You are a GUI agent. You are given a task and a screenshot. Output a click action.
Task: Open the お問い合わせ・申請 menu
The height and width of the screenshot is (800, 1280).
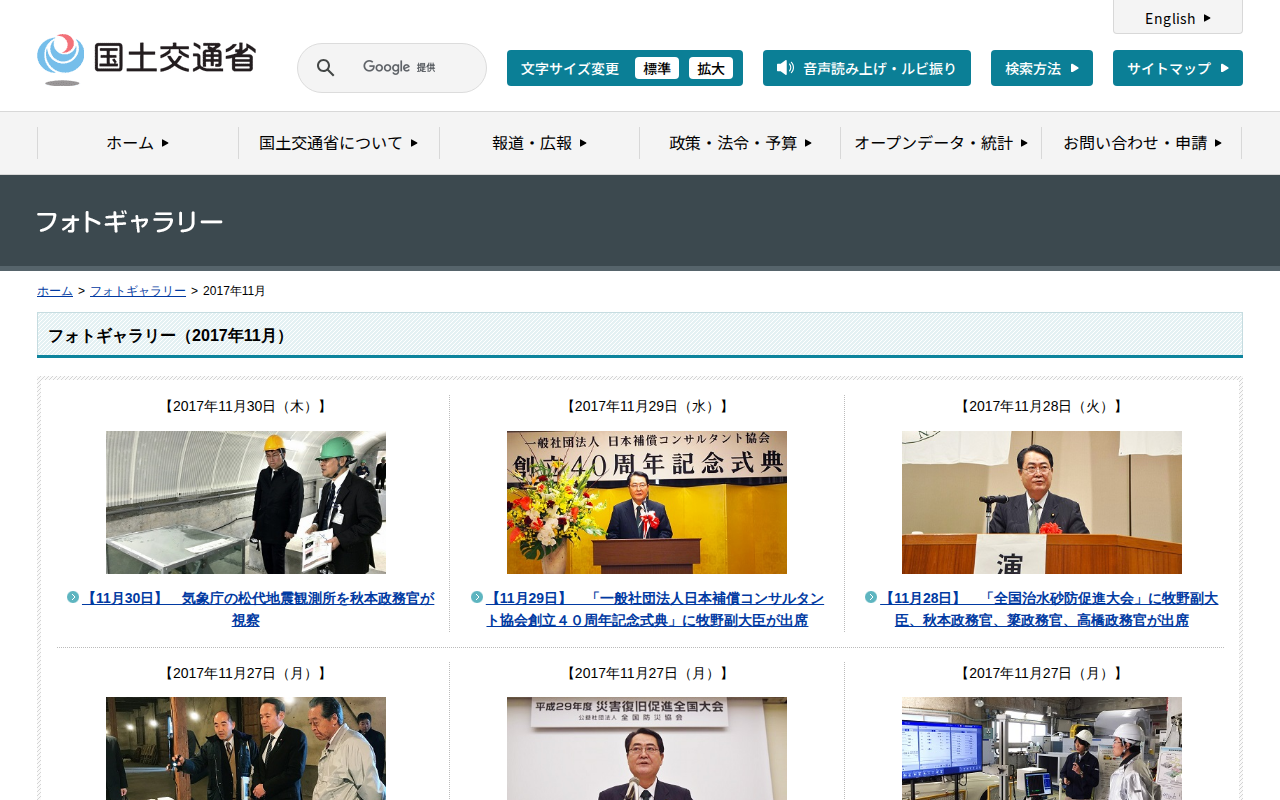point(1142,143)
